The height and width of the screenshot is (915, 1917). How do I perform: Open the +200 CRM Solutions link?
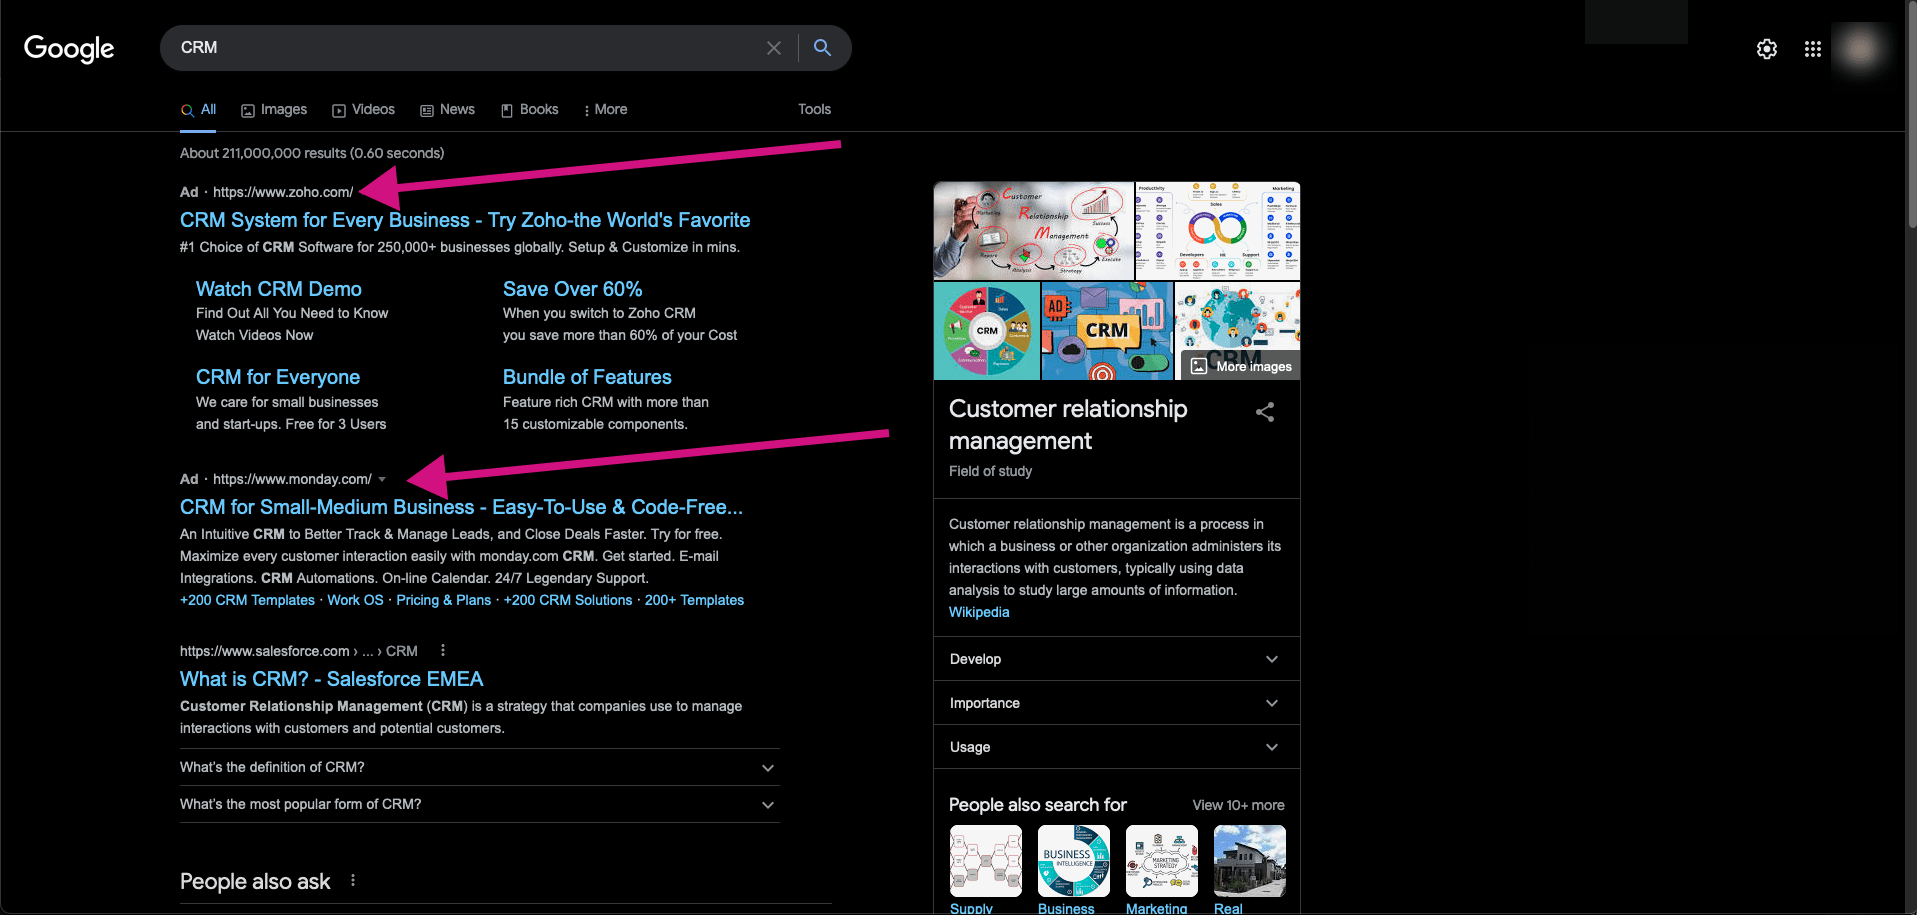(x=568, y=600)
